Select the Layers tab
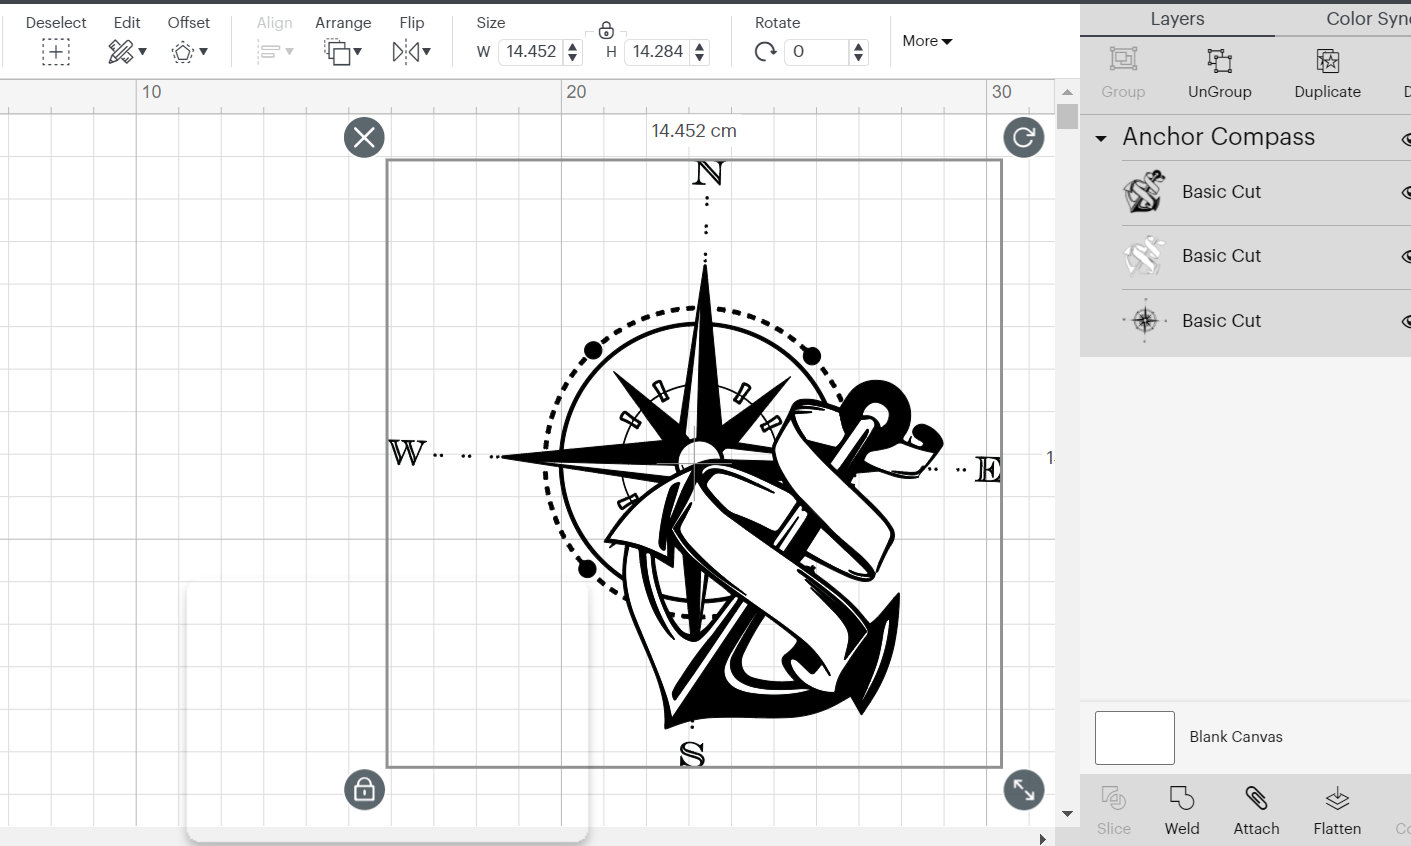1411x846 pixels. tap(1176, 18)
